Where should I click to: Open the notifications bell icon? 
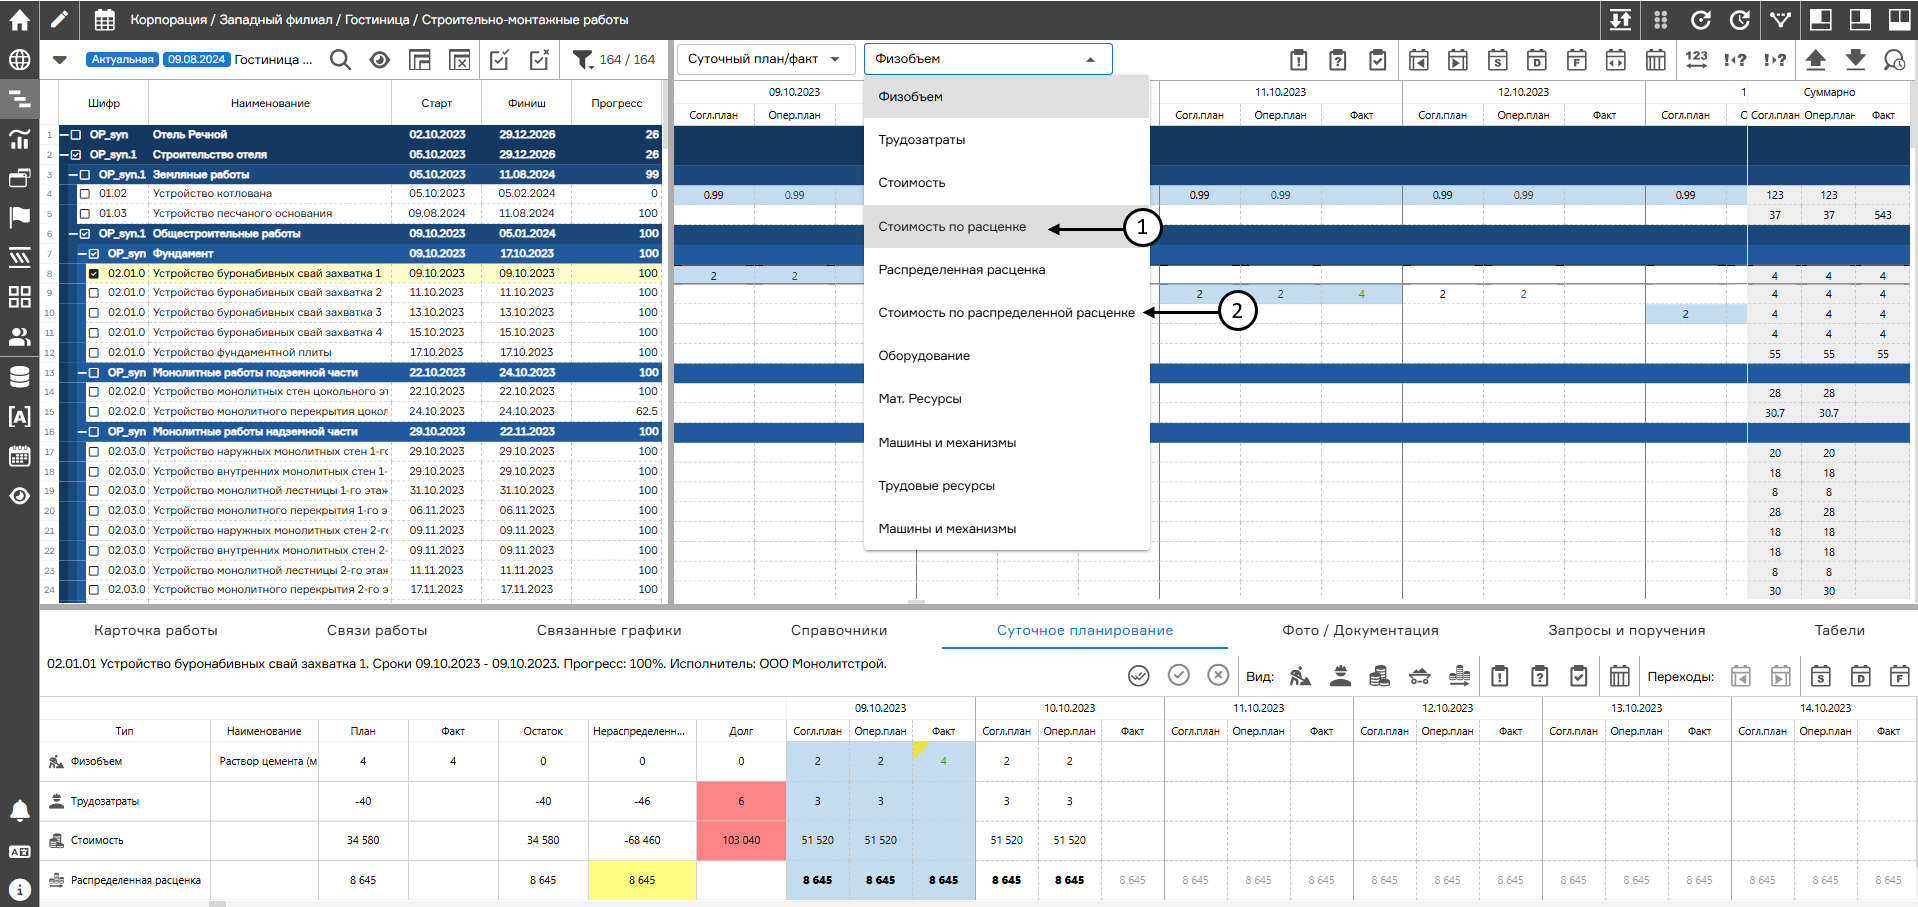(19, 810)
